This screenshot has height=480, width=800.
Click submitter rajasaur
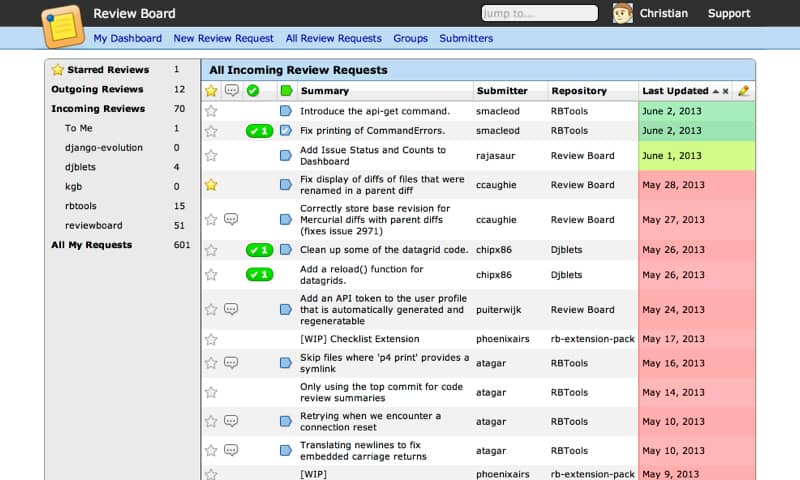[495, 156]
